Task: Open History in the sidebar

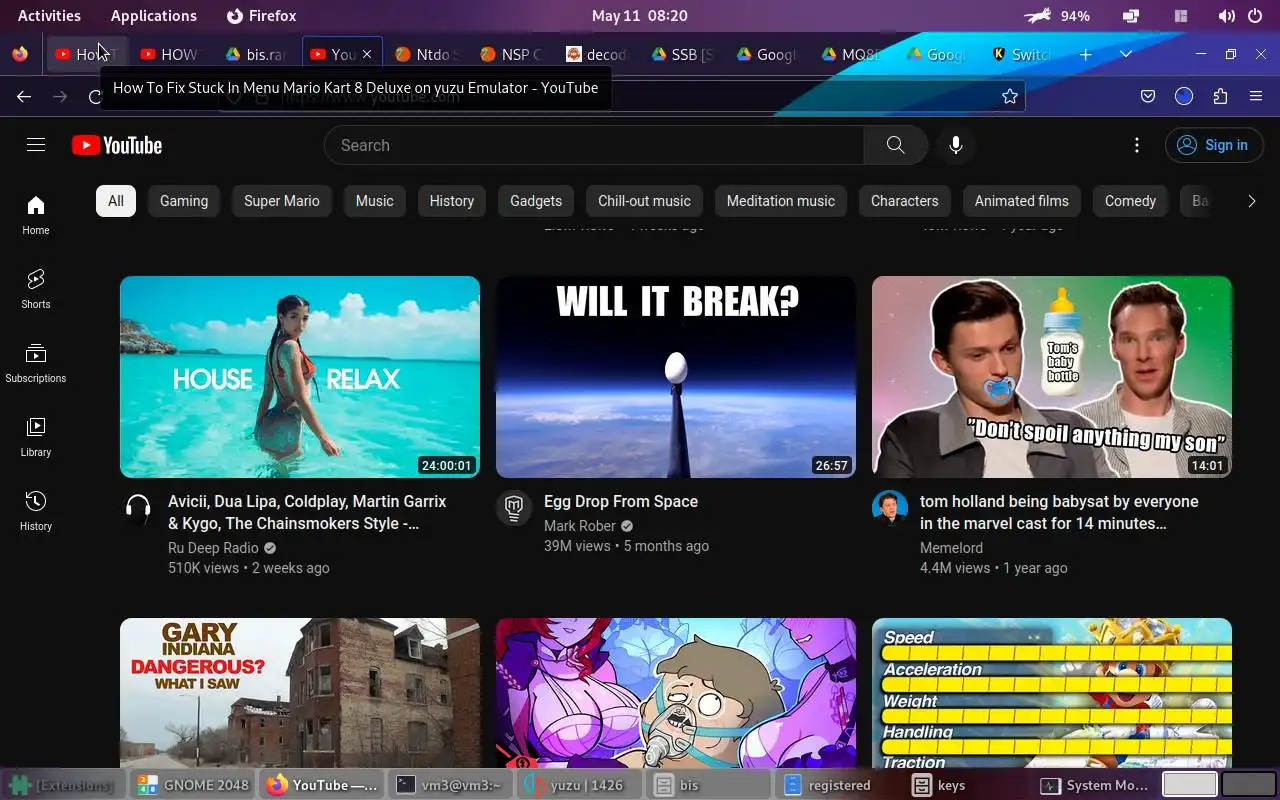Action: [36, 511]
